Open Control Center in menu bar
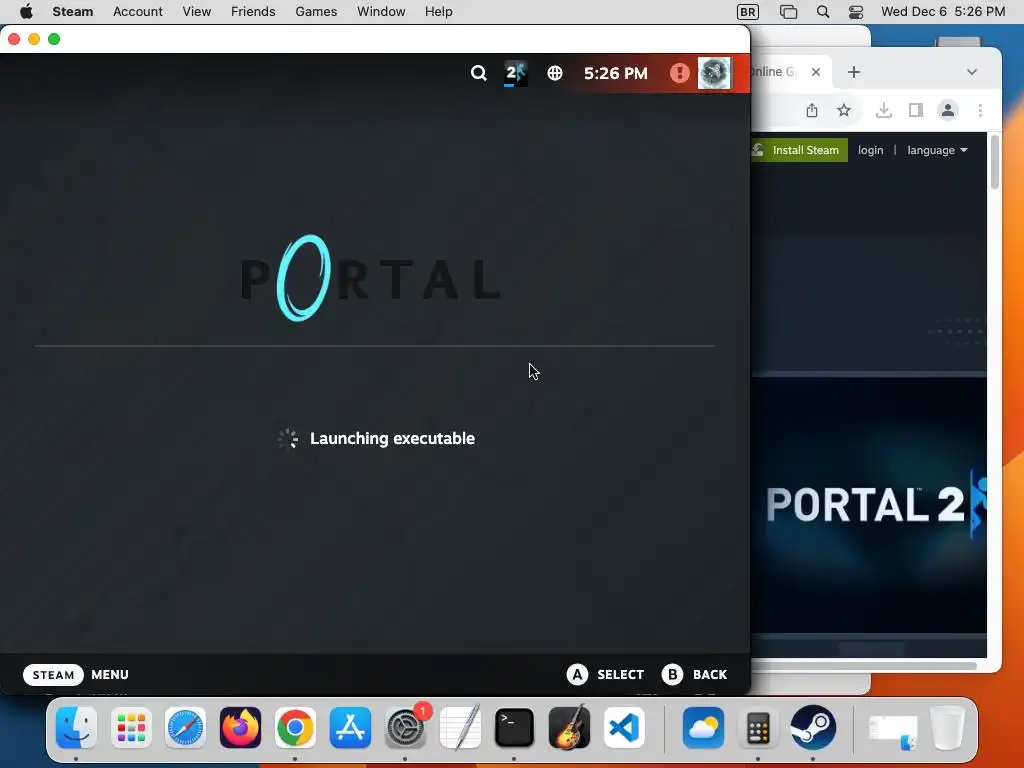The height and width of the screenshot is (768, 1024). 856,12
